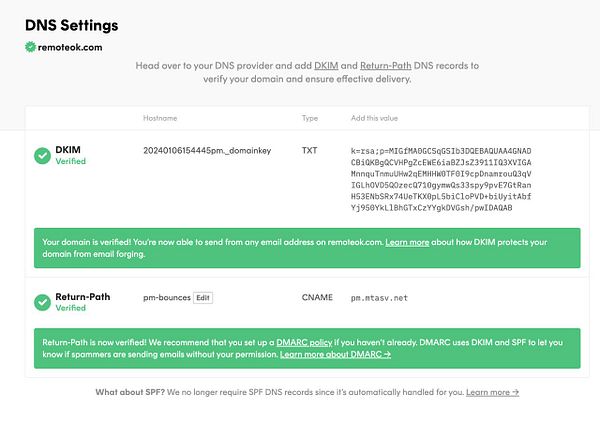Open the DKIM link in the intro text
The width and height of the screenshot is (600, 421).
click(326, 65)
